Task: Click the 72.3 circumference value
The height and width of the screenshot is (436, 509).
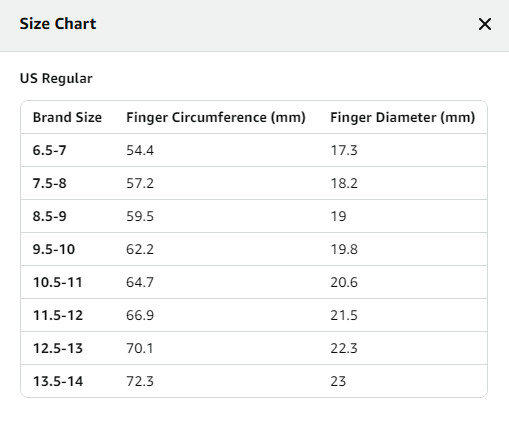Action: click(x=140, y=381)
